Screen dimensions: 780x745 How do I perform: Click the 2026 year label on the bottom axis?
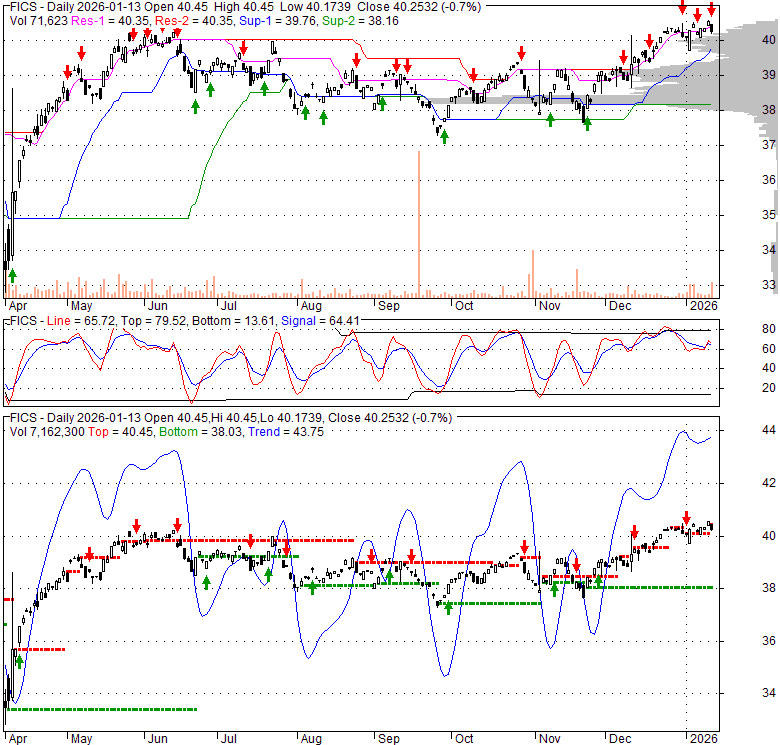pyautogui.click(x=702, y=738)
